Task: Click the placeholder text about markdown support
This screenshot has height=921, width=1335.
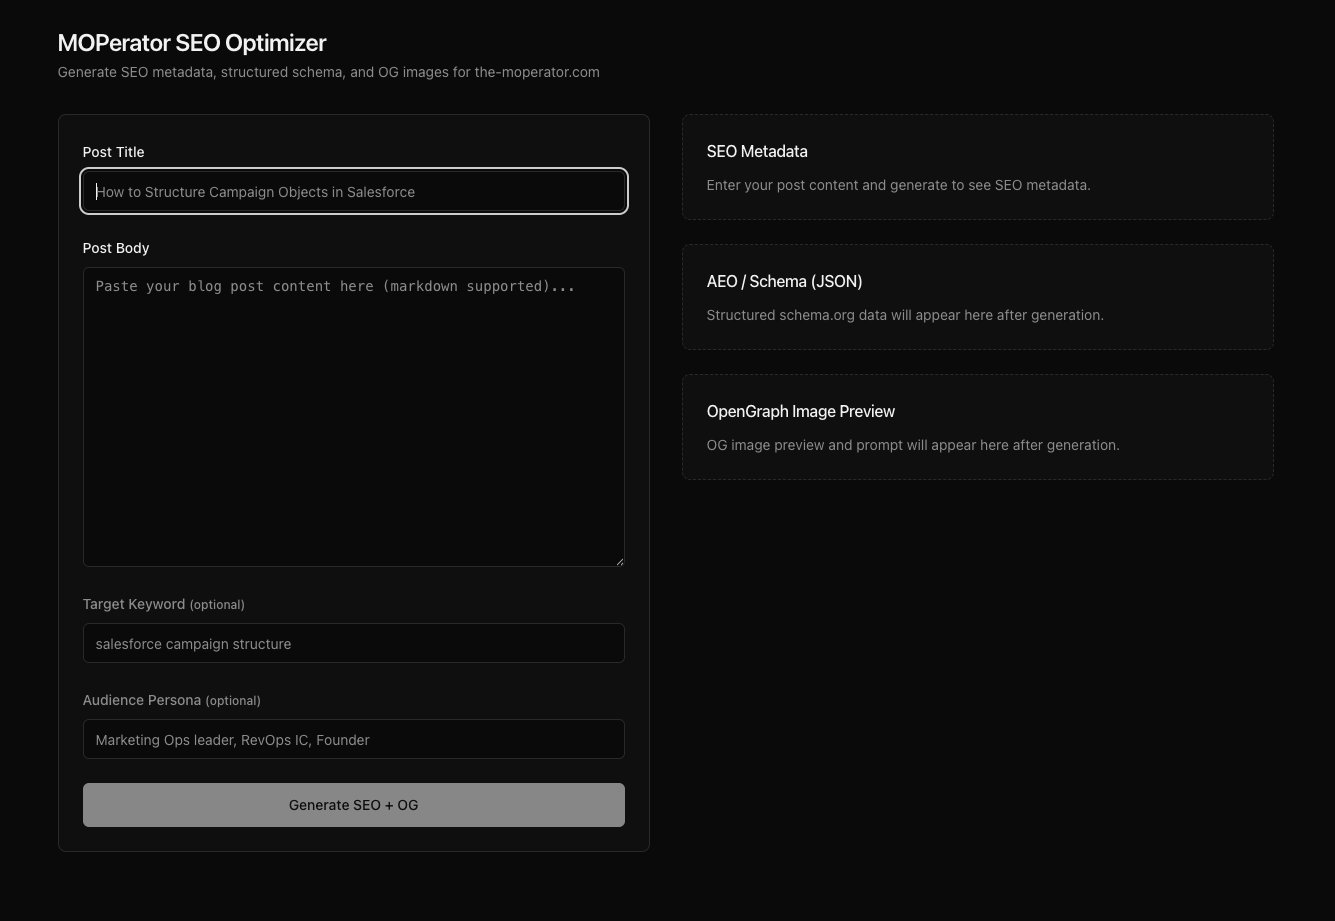Action: (x=335, y=286)
